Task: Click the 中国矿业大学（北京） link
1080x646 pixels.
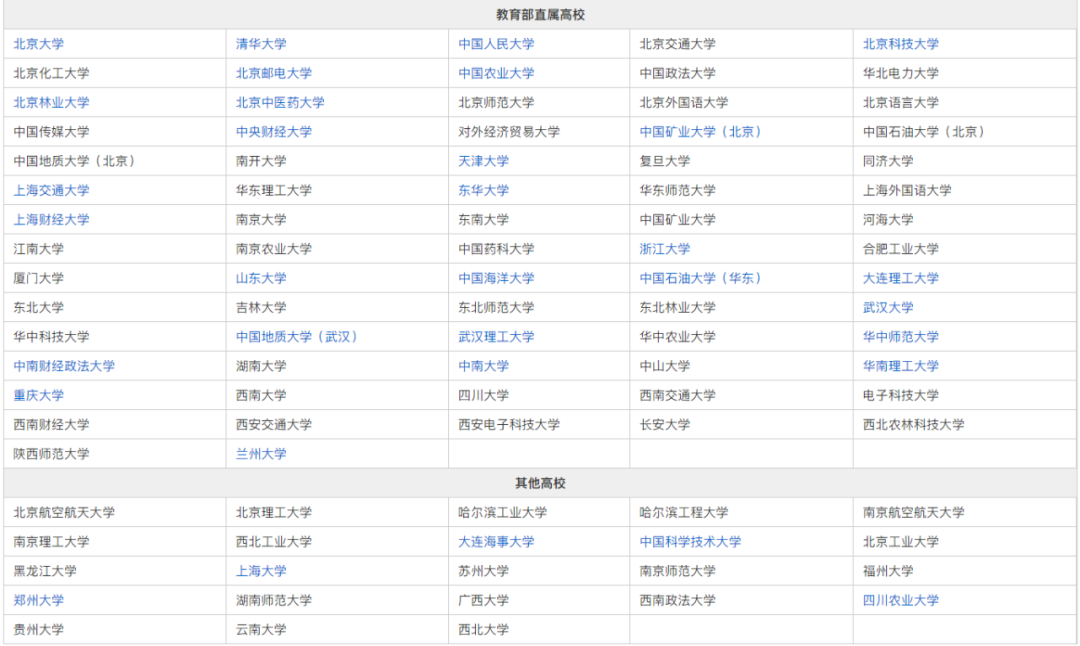Action: click(x=700, y=132)
